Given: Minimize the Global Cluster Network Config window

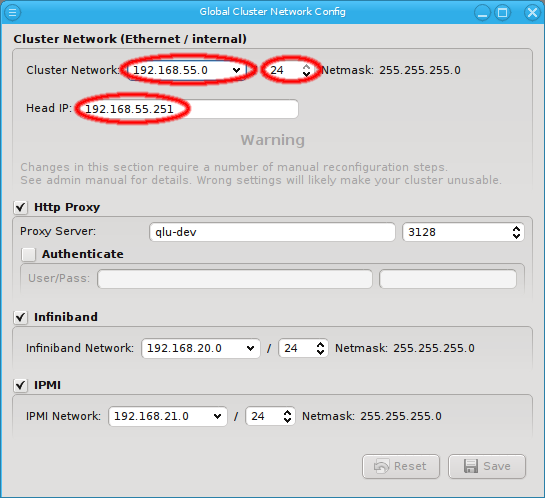Looking at the screenshot, I should click(x=482, y=13).
